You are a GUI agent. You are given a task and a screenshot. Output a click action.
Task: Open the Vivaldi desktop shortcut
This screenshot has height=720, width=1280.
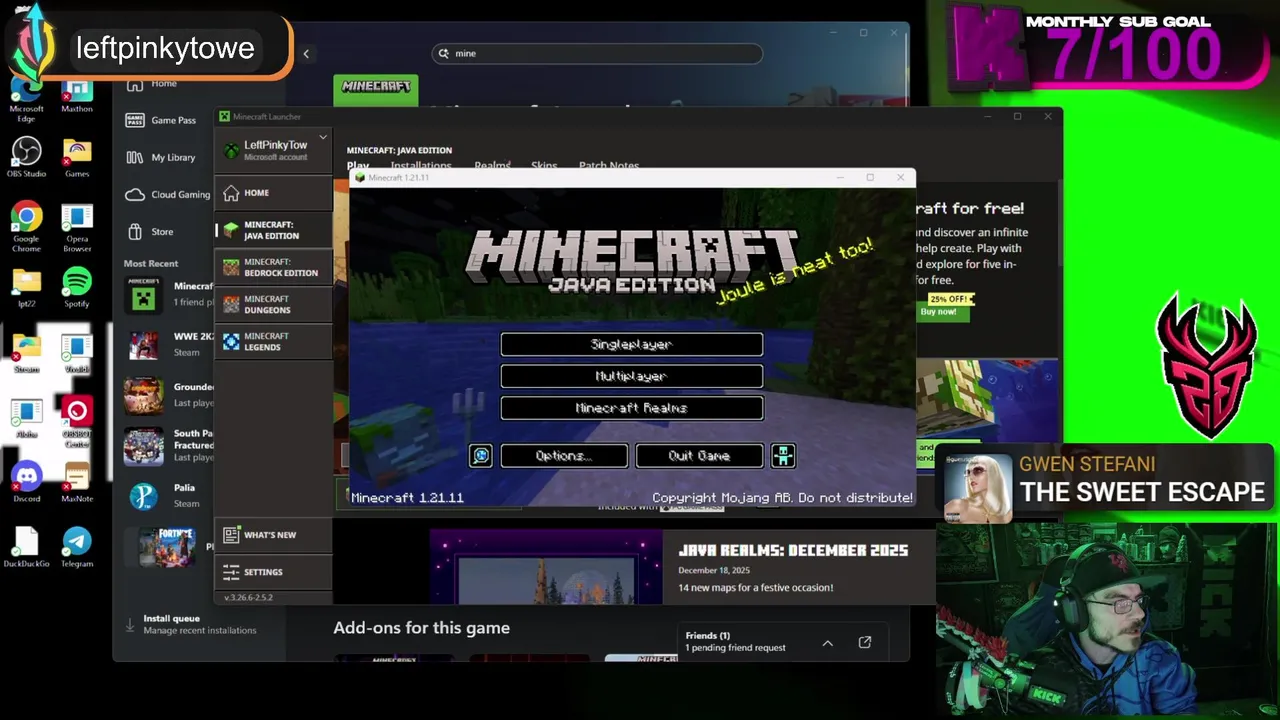(x=77, y=352)
